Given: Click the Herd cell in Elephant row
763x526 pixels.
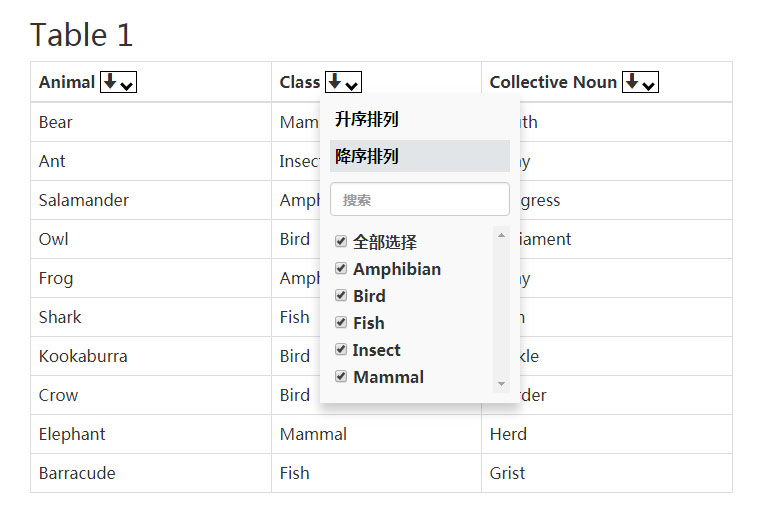Looking at the screenshot, I should pos(508,434).
